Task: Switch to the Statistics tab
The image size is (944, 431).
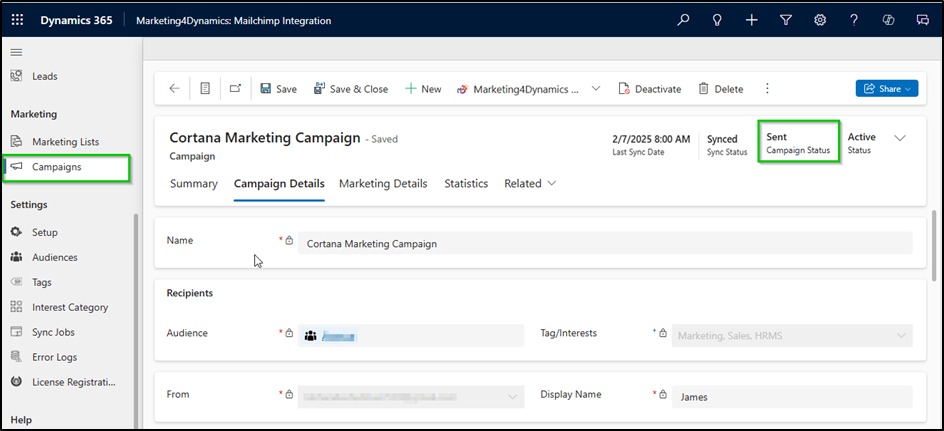Action: [466, 184]
